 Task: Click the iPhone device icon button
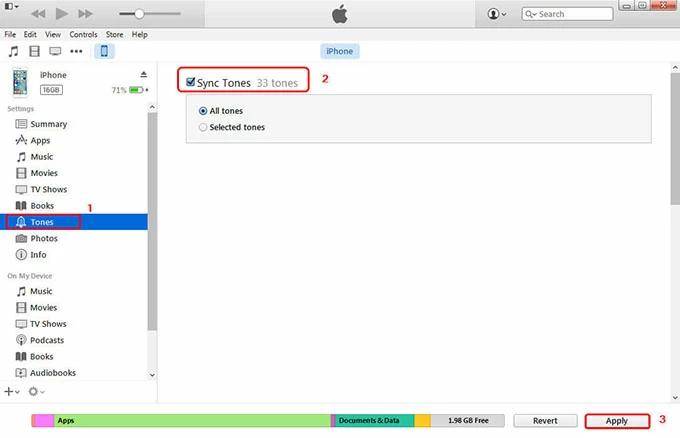103,51
